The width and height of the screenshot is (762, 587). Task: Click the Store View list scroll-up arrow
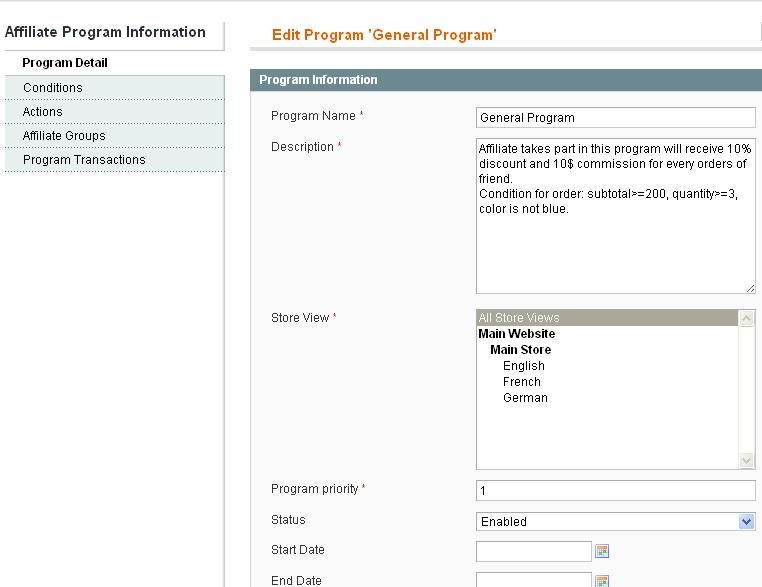(x=746, y=318)
